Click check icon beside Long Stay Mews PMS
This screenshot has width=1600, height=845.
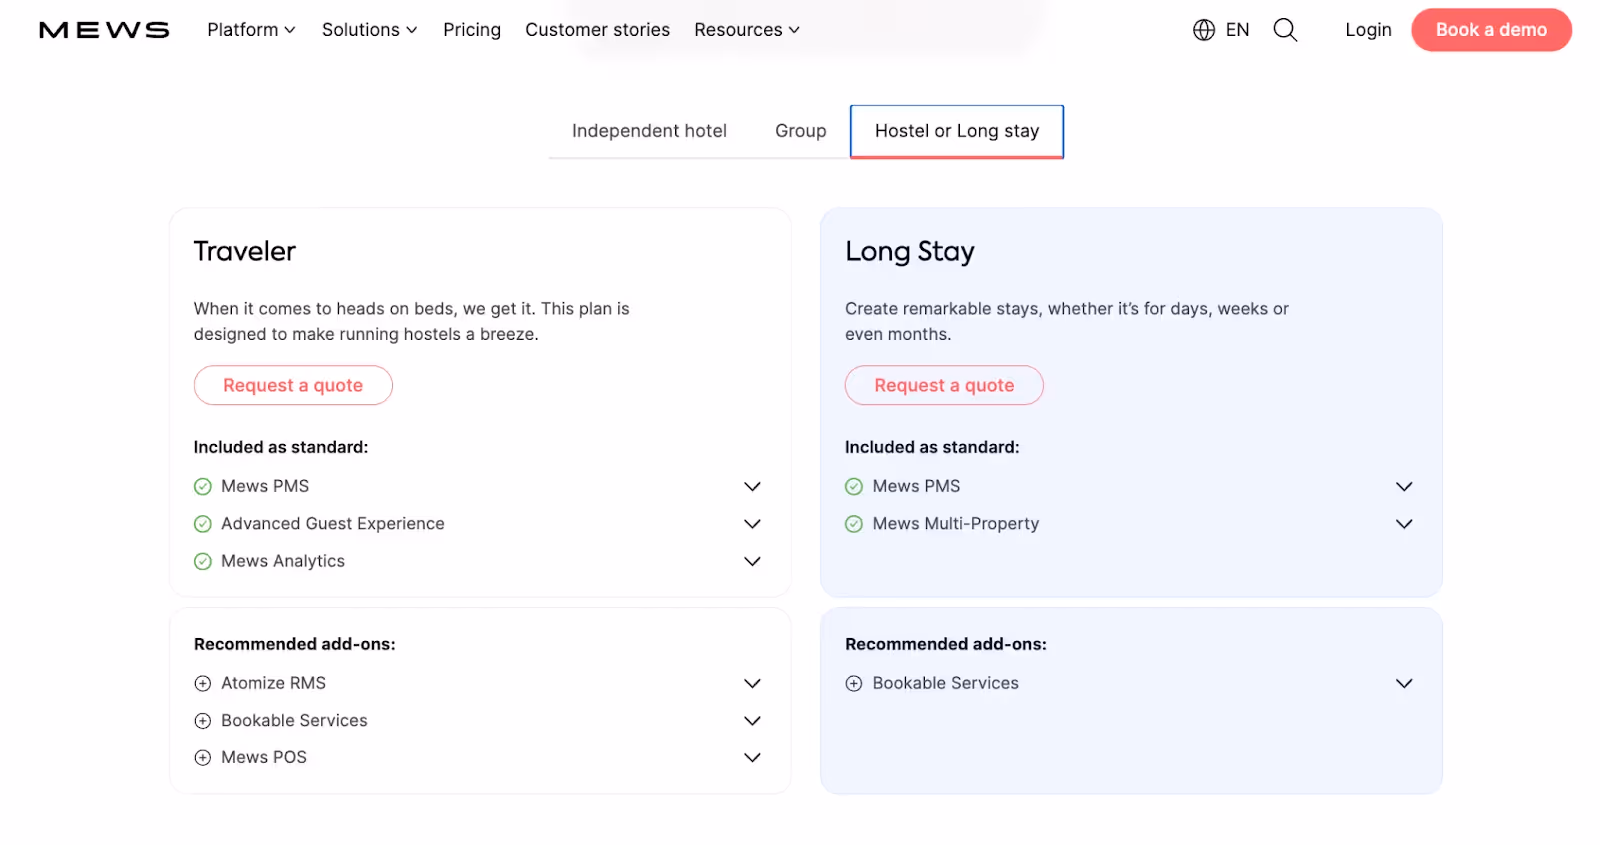854,487
